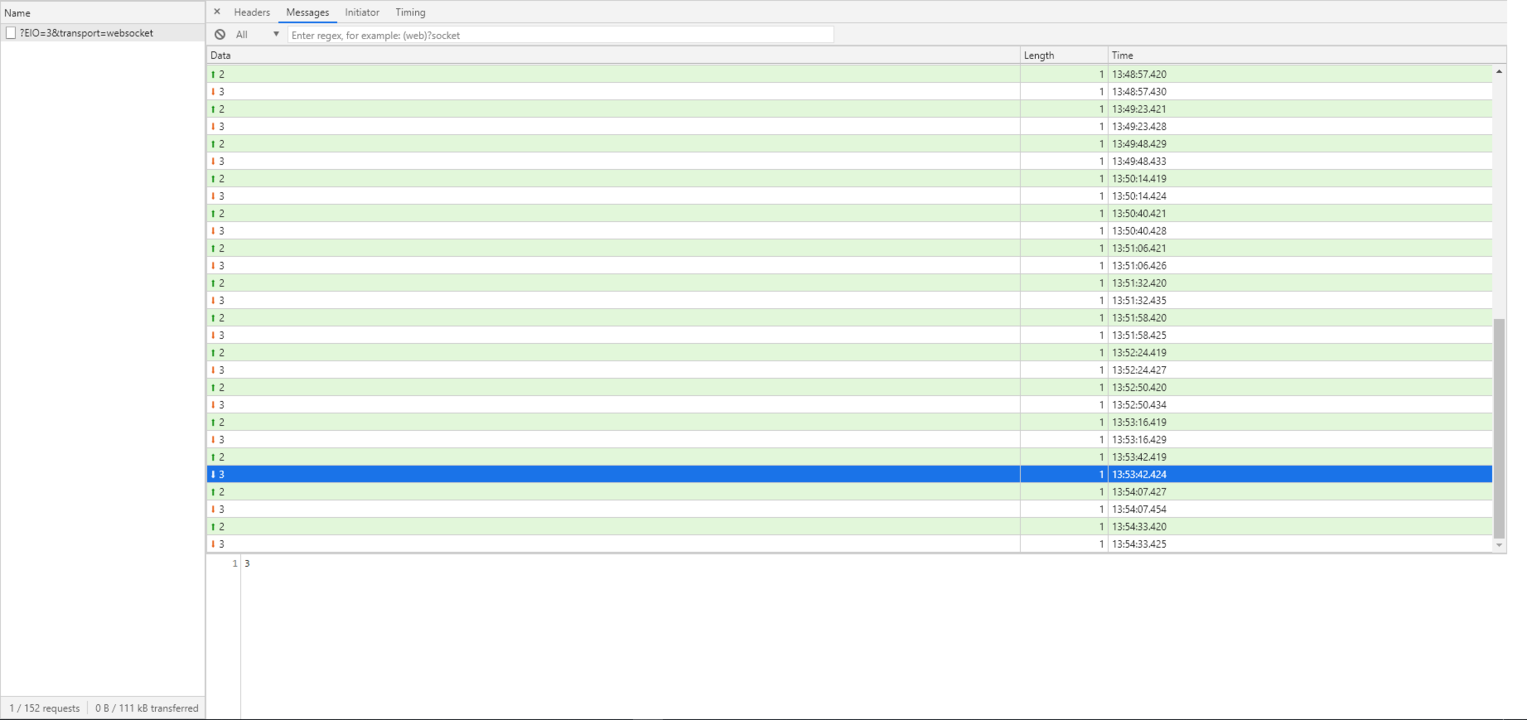Select sent message at 13:50:40.421
The image size is (1527, 720).
click(849, 213)
